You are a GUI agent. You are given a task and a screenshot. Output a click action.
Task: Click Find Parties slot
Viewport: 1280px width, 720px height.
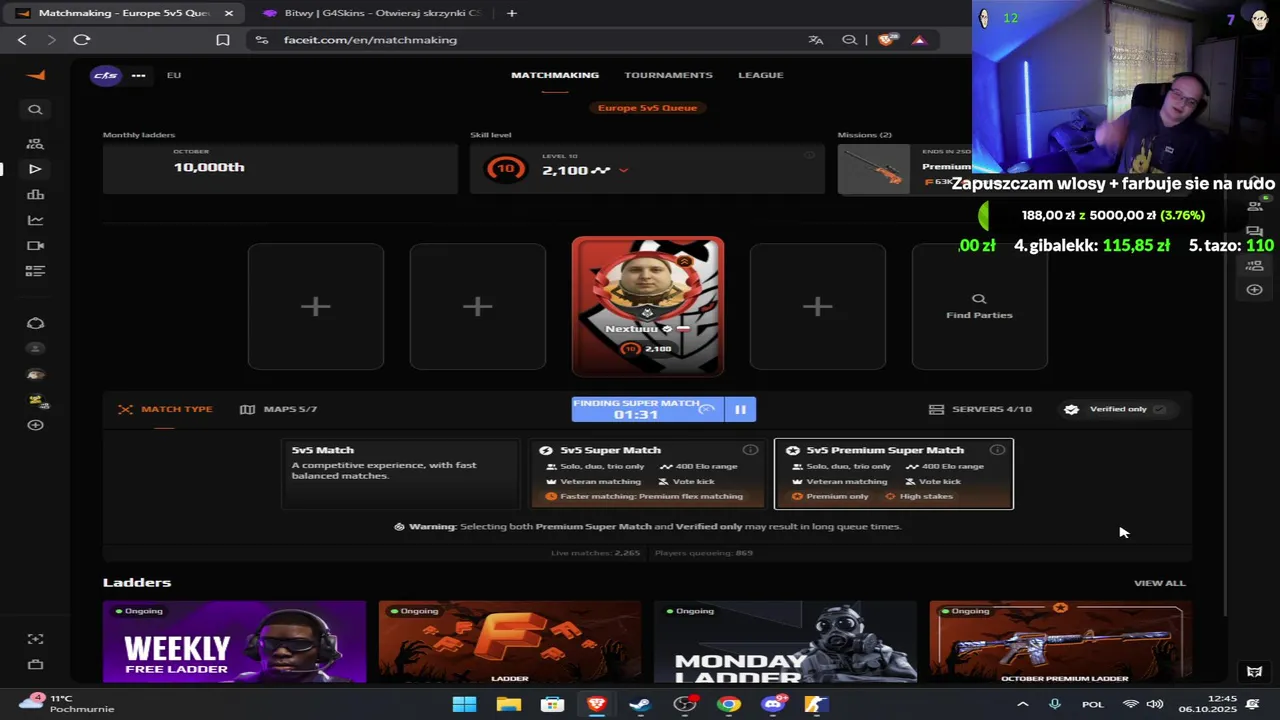pyautogui.click(x=980, y=307)
